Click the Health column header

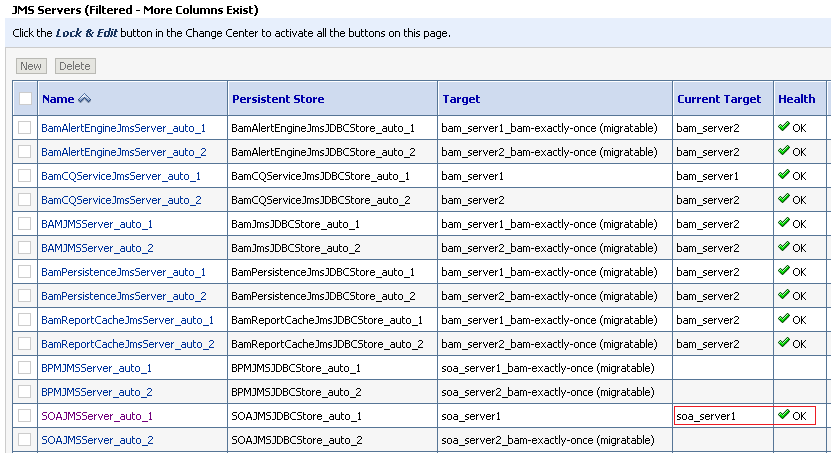click(x=797, y=99)
